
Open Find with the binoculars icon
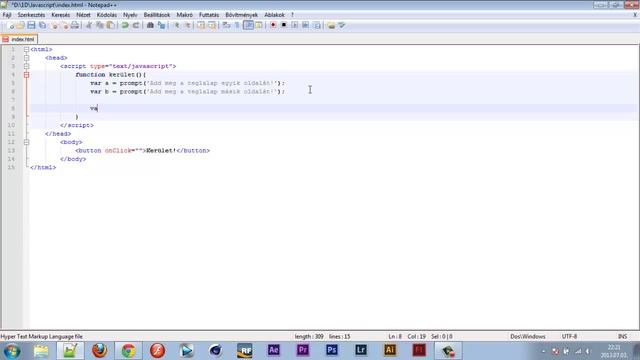pos(150,25)
